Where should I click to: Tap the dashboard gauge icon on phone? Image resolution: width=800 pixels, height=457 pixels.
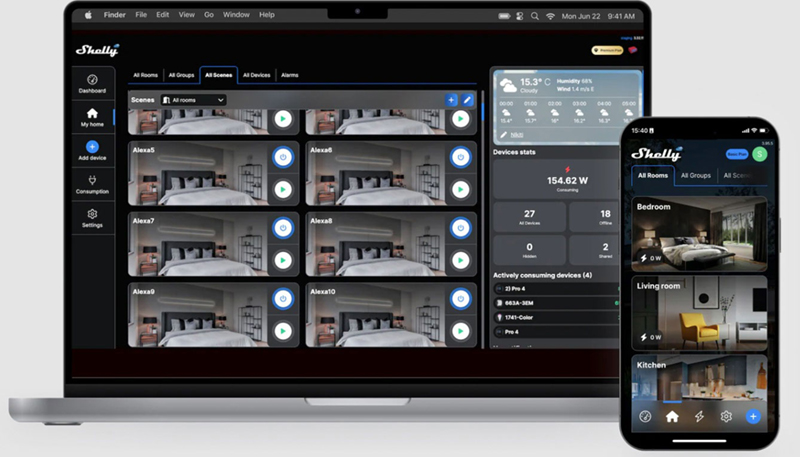pos(645,417)
